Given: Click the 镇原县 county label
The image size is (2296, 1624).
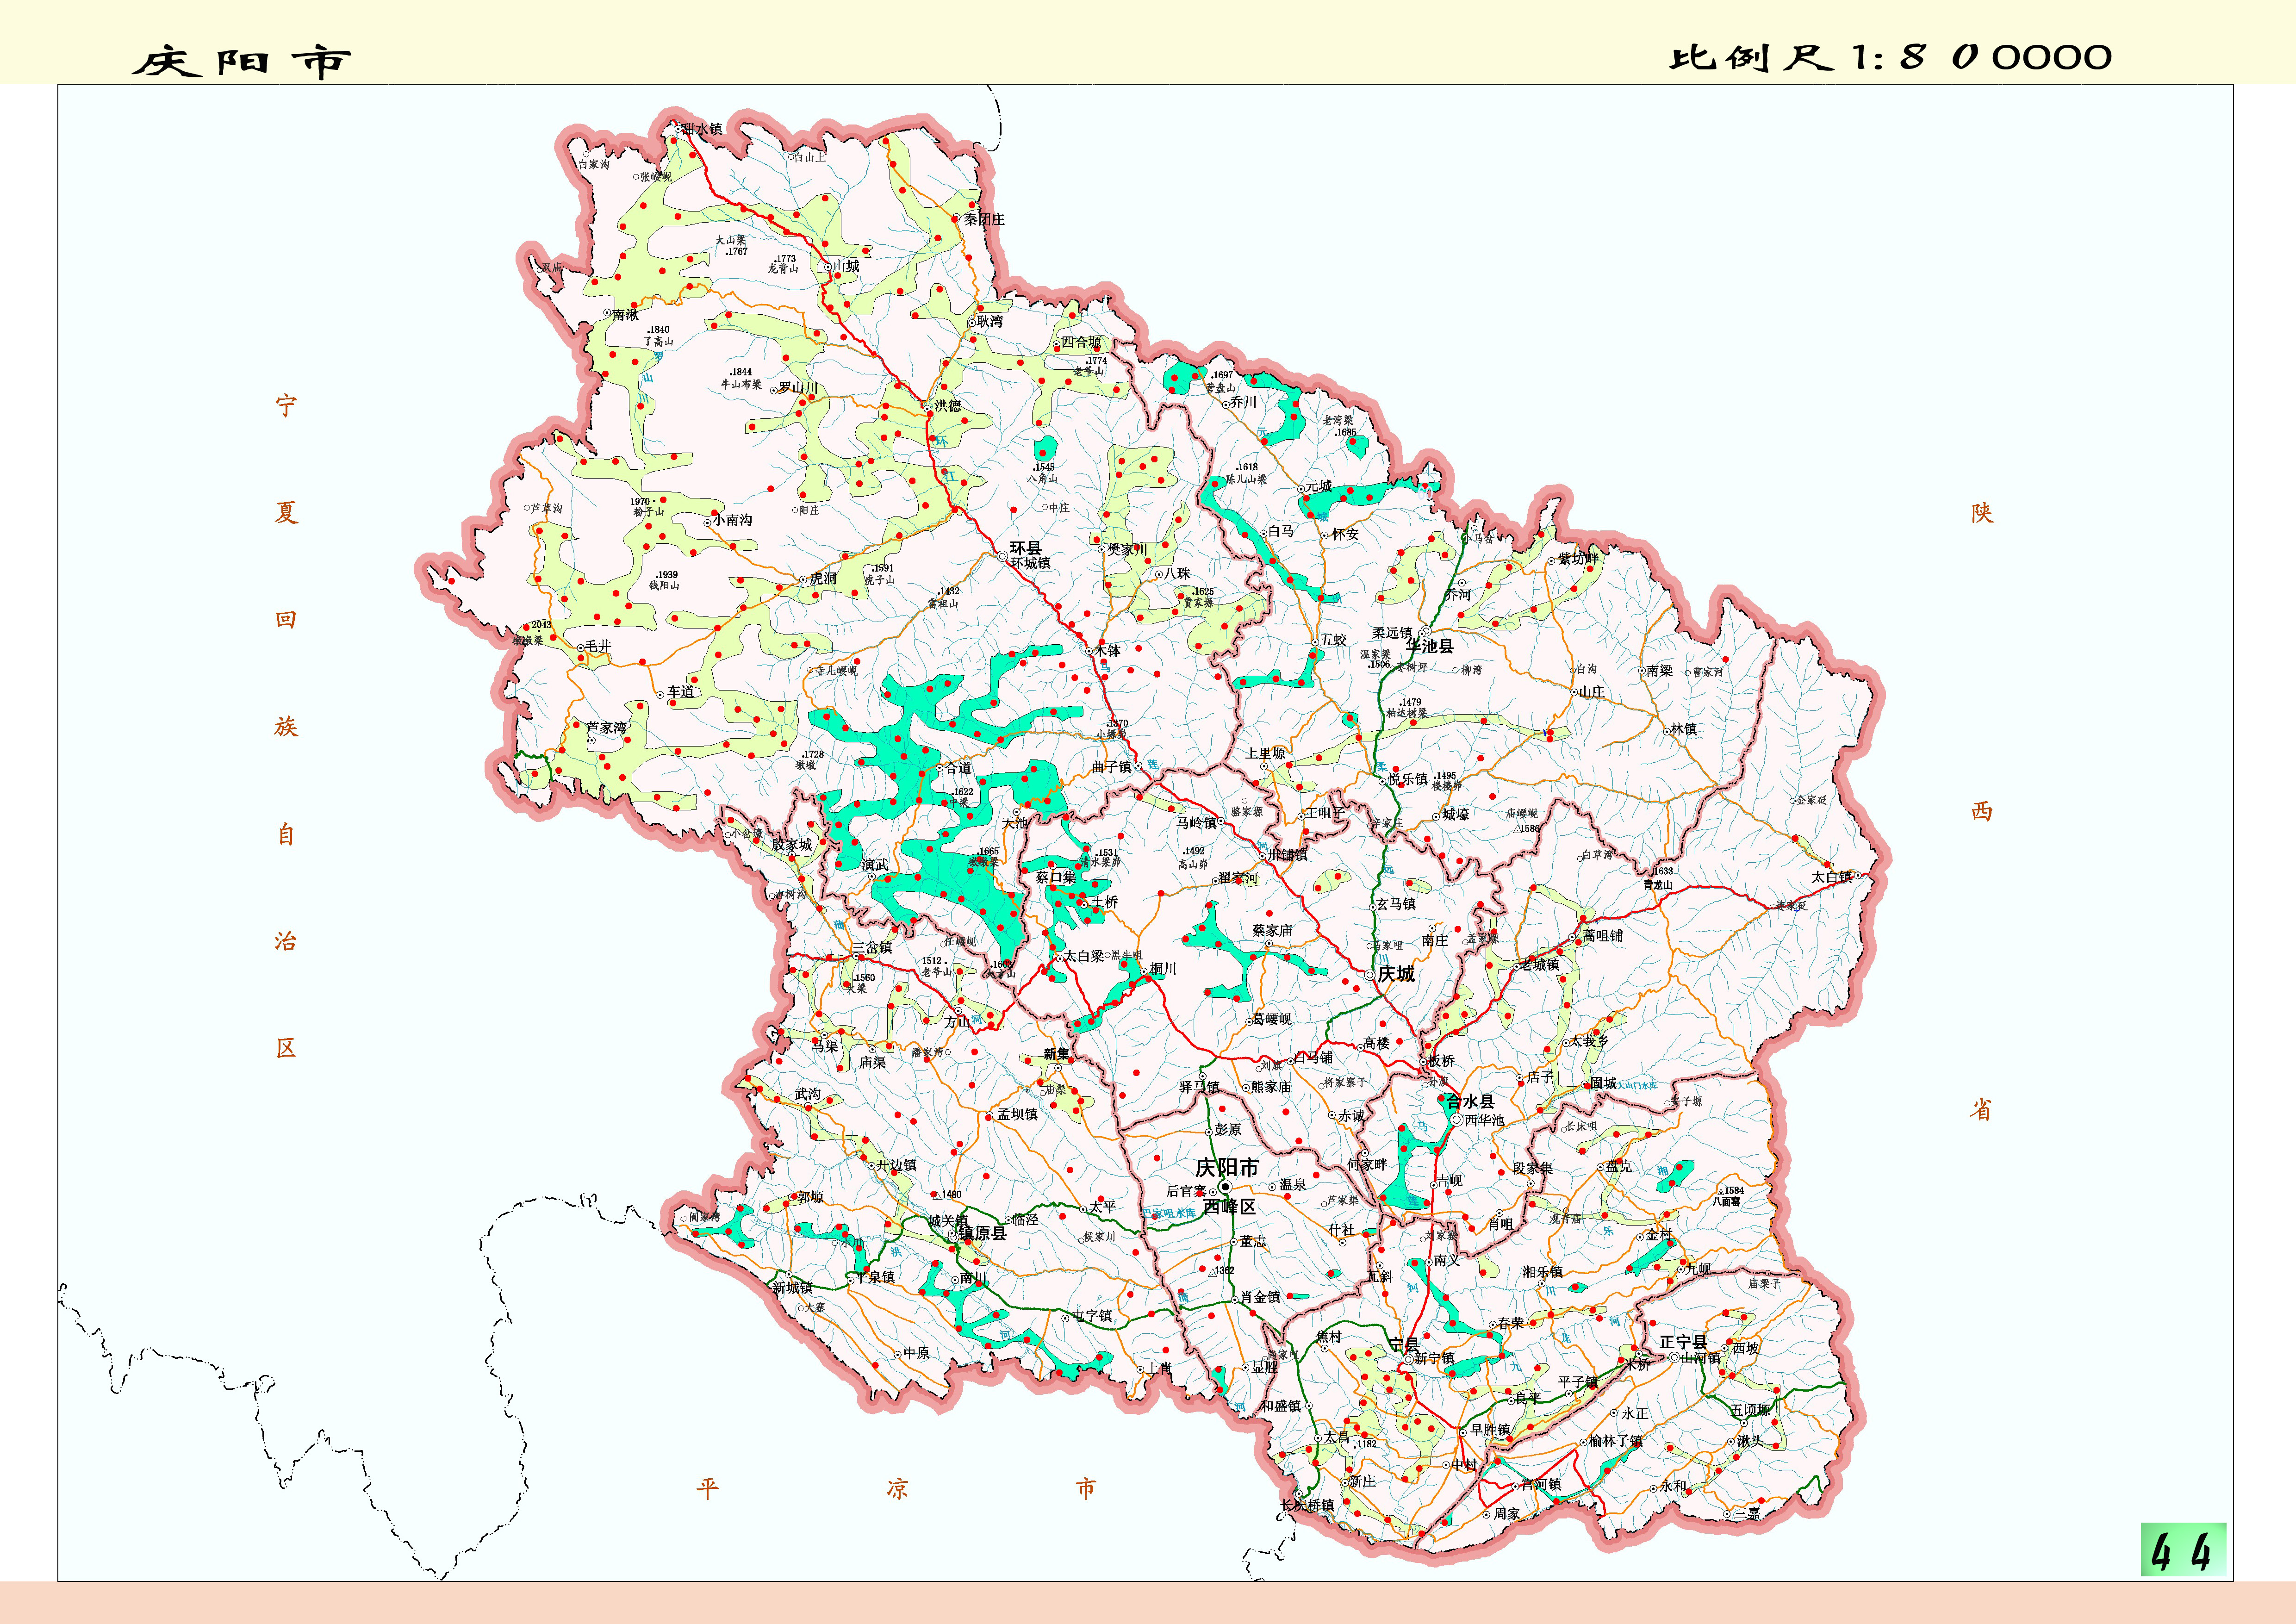Looking at the screenshot, I should (982, 1234).
